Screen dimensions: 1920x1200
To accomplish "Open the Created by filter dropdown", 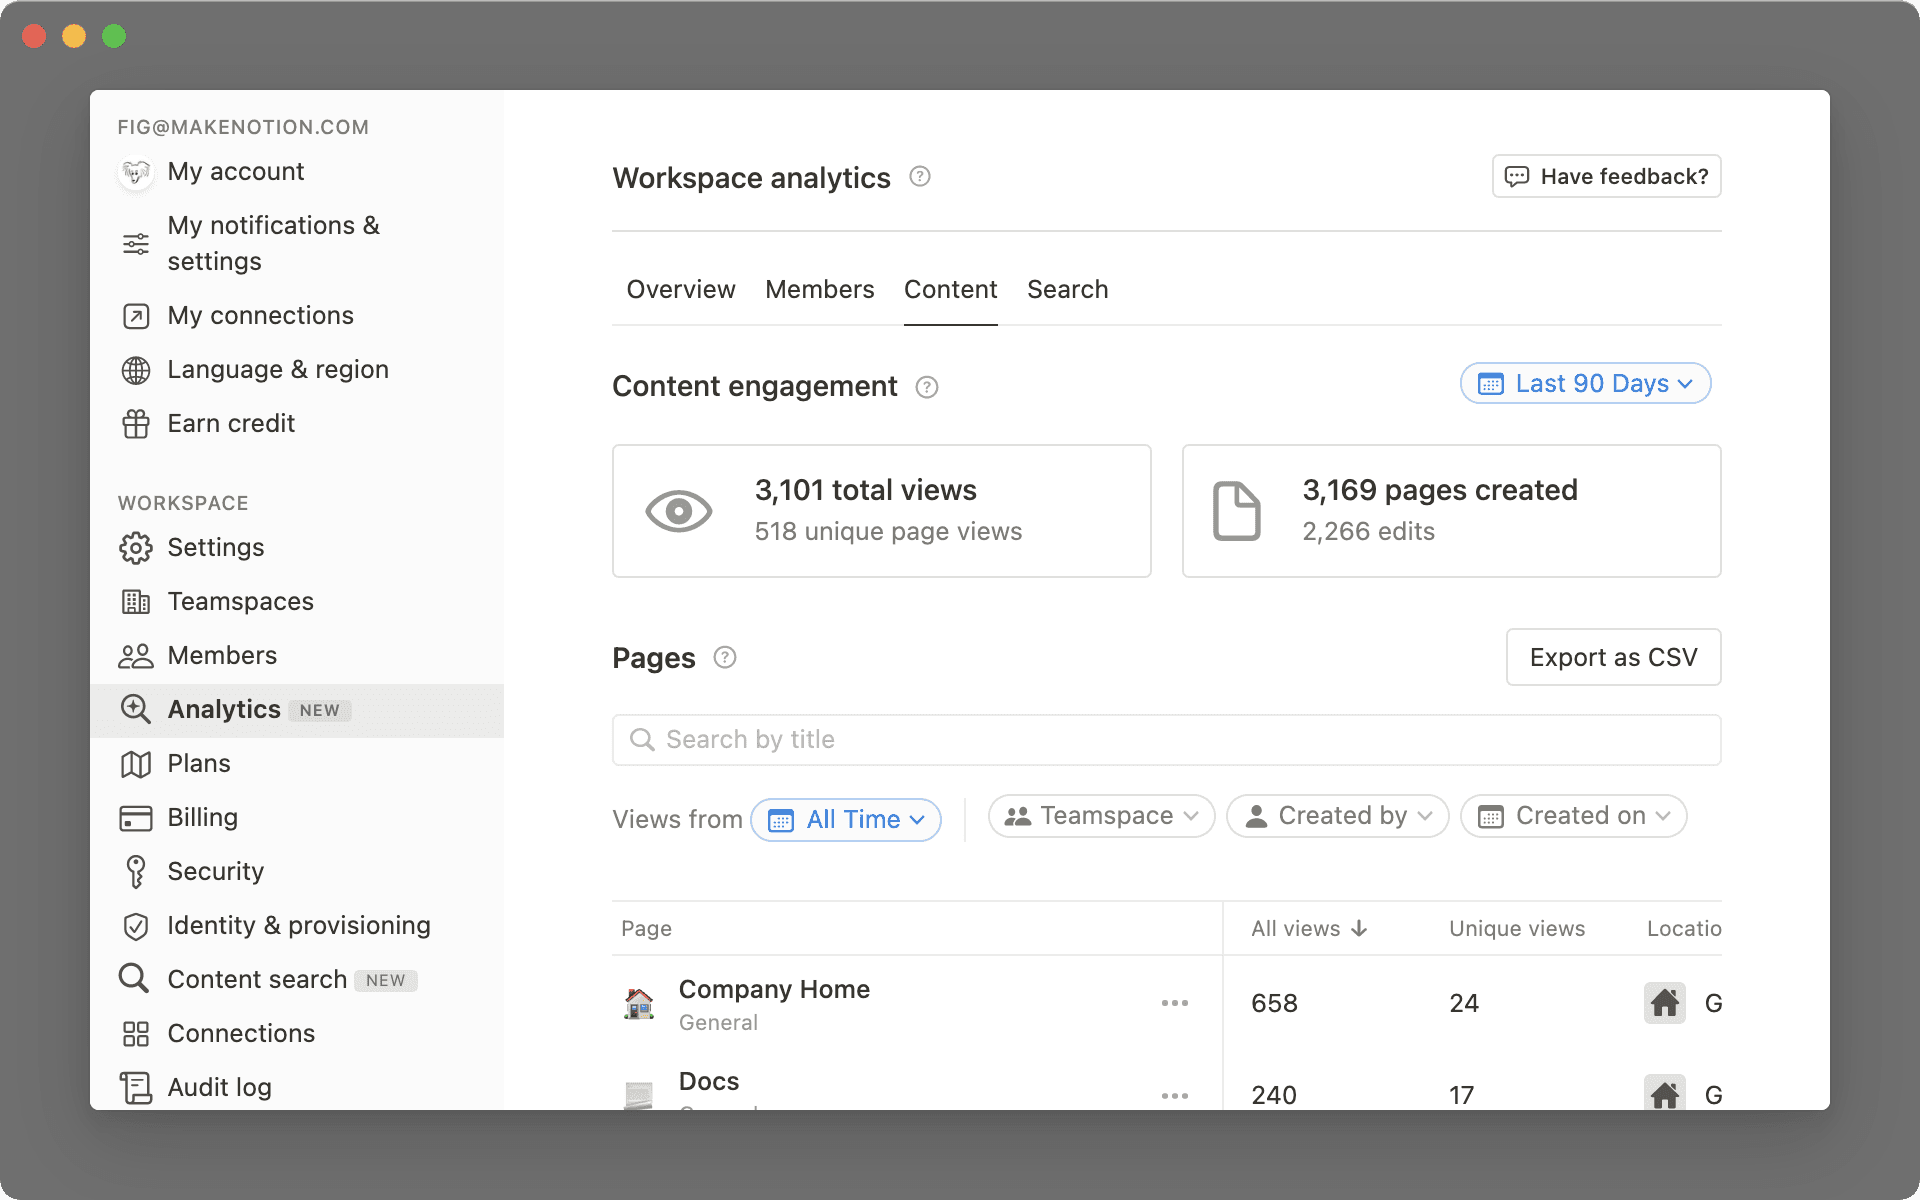I will point(1337,816).
